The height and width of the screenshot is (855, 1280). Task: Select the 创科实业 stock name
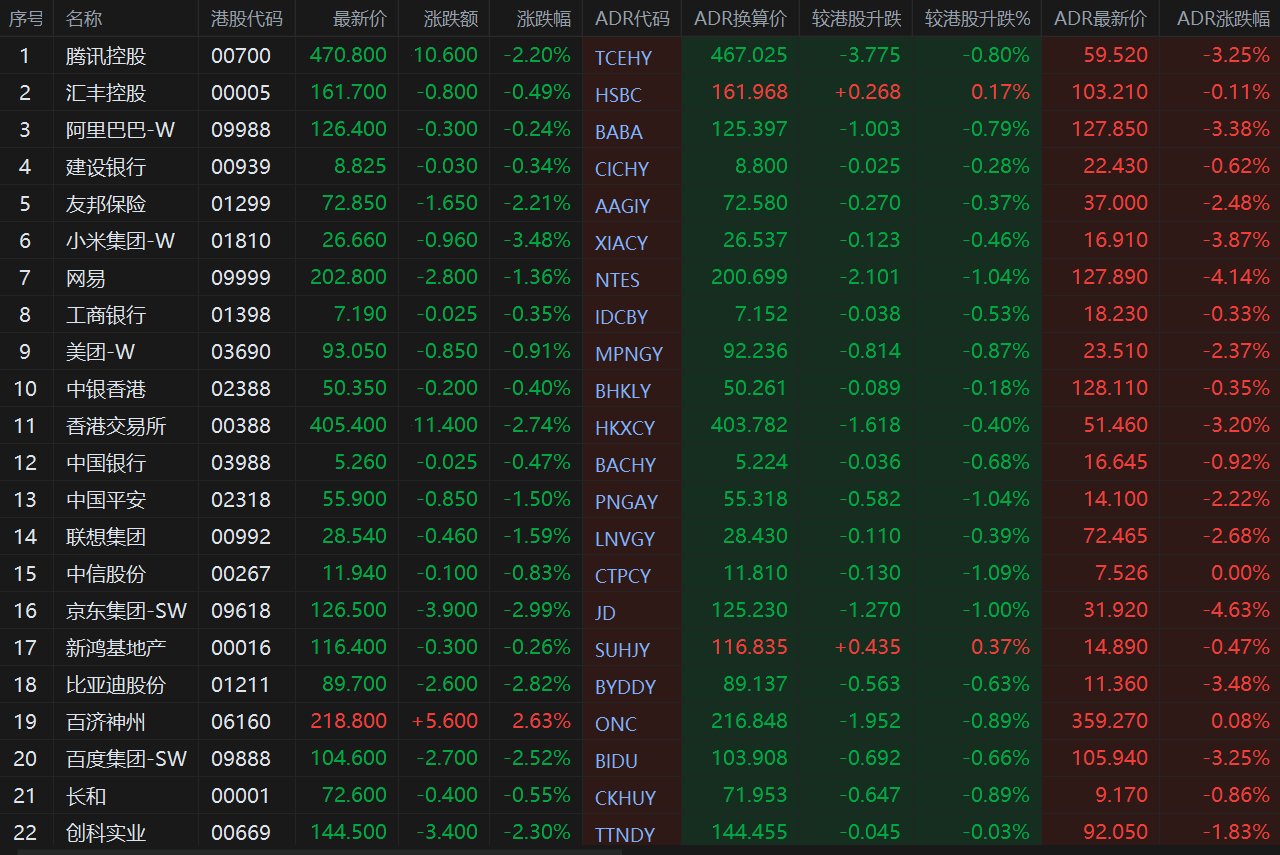[x=106, y=832]
